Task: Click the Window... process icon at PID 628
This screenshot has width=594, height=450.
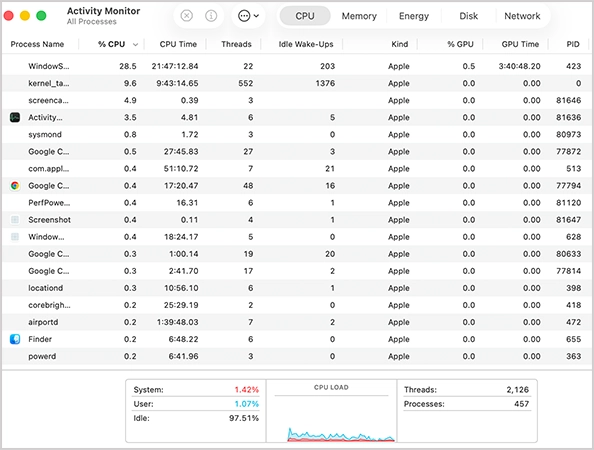Action: pos(15,237)
